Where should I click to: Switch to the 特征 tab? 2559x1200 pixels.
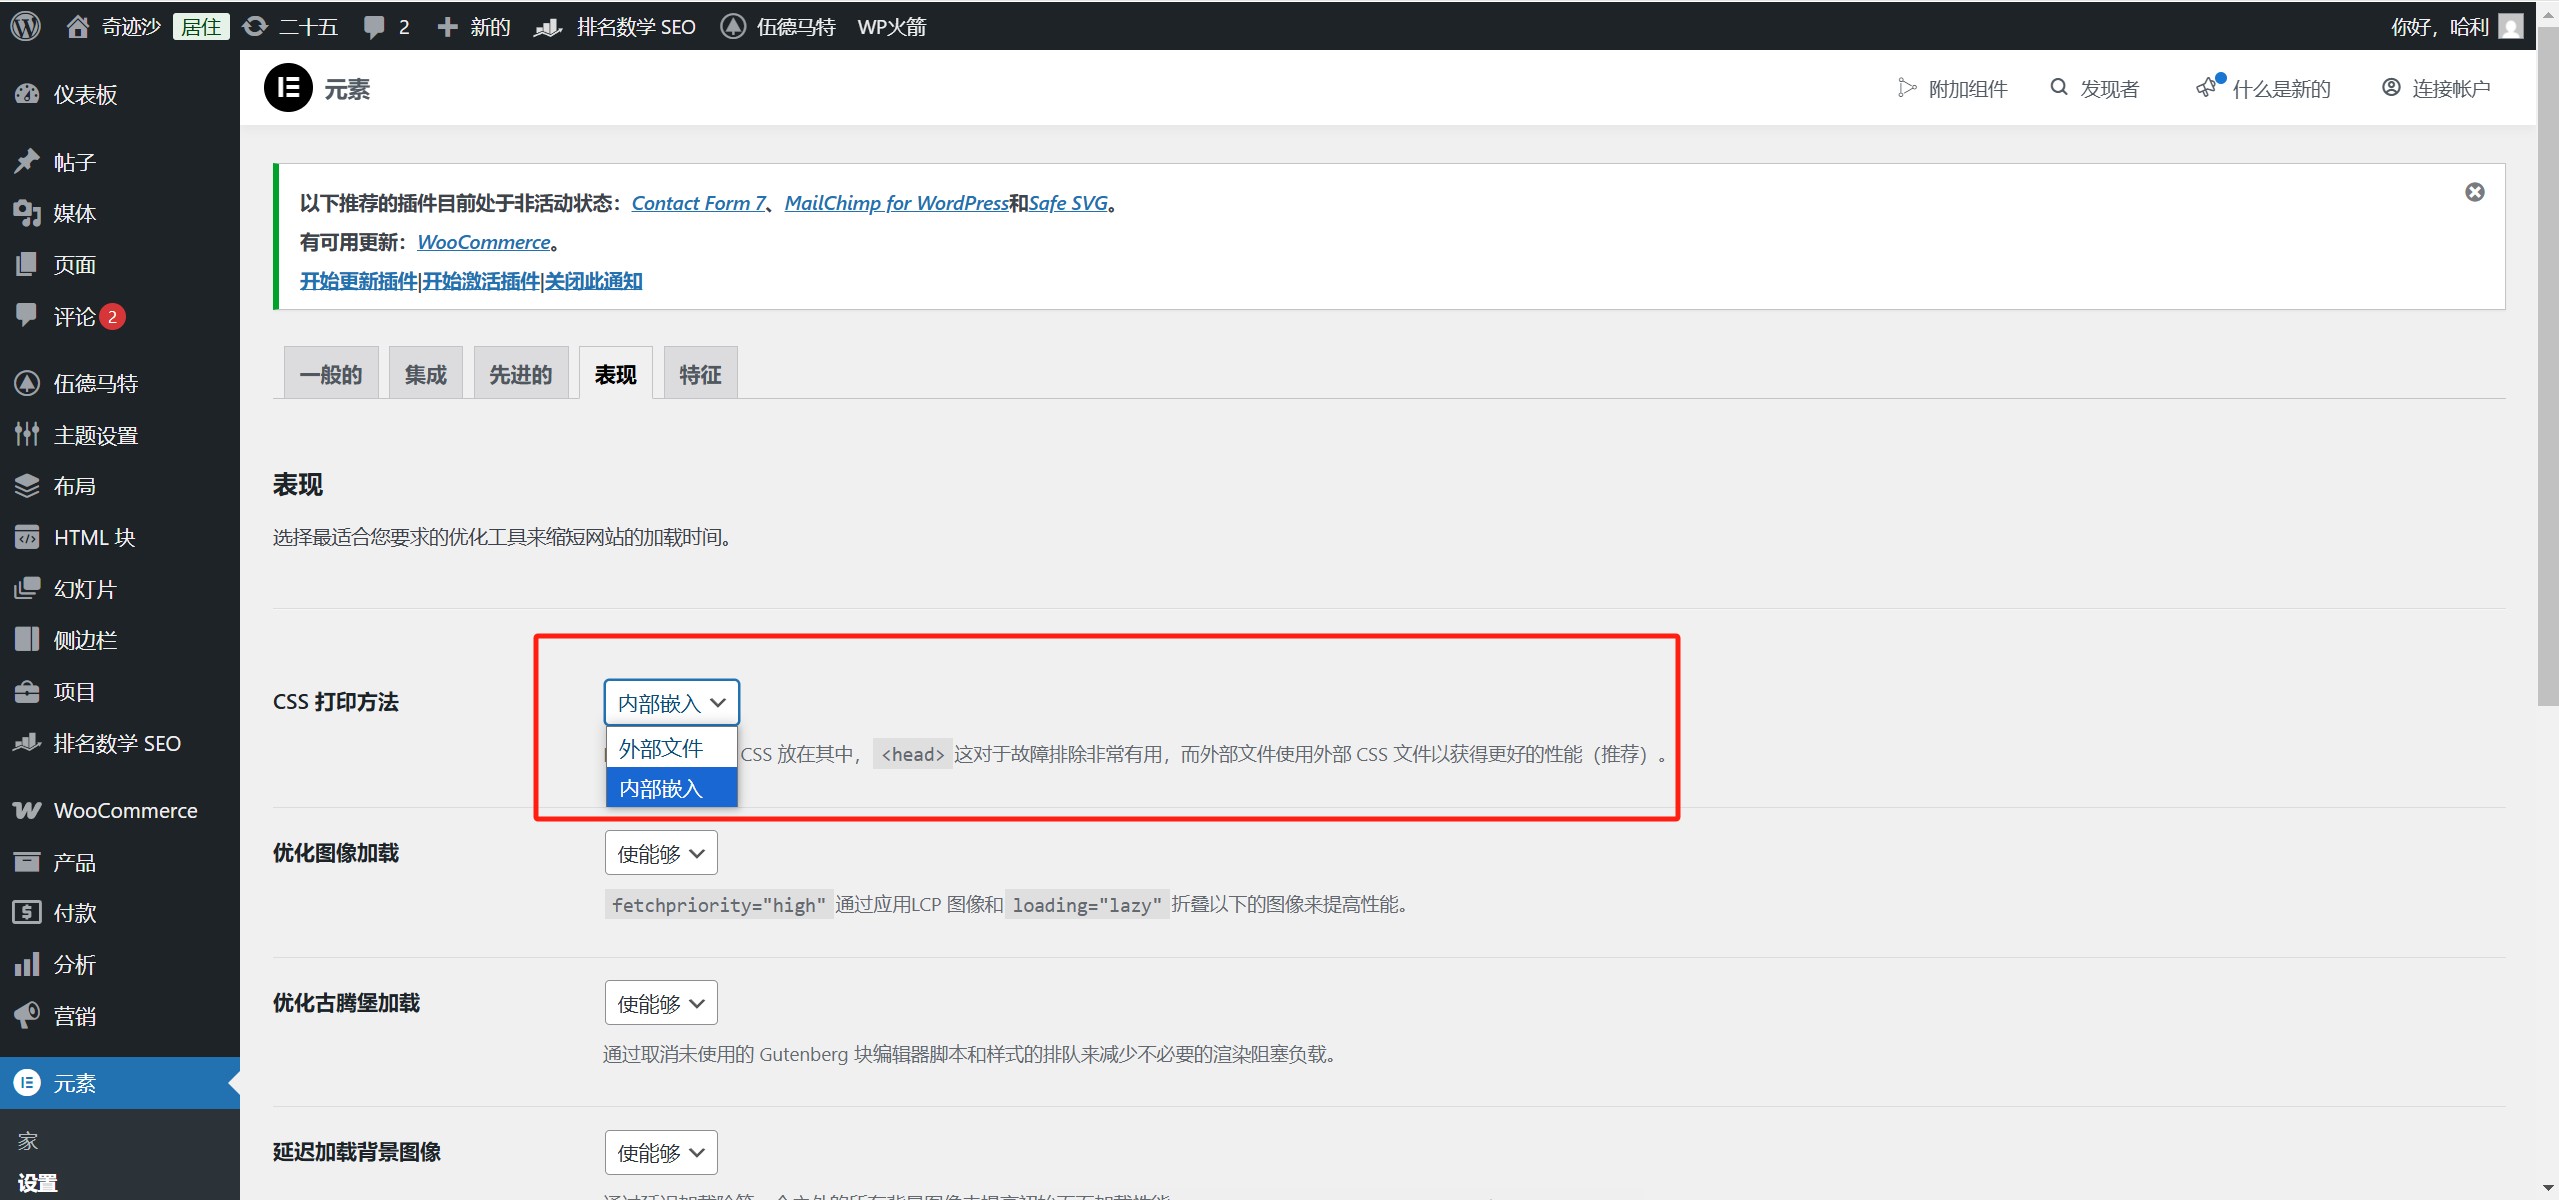tap(700, 374)
